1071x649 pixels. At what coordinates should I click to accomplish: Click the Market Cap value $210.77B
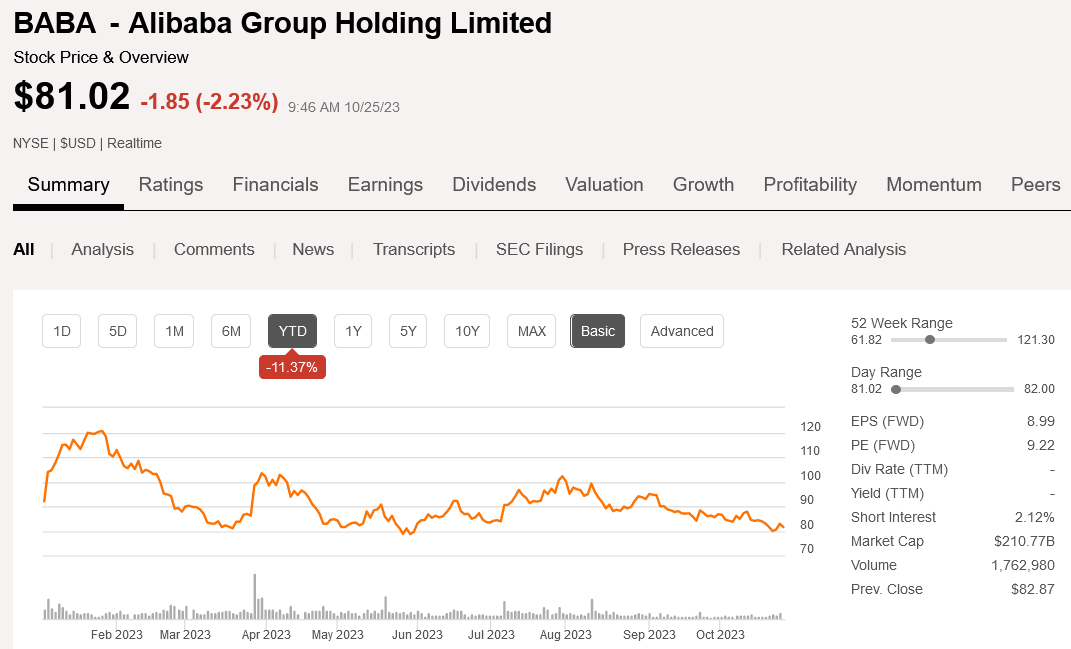[1024, 541]
